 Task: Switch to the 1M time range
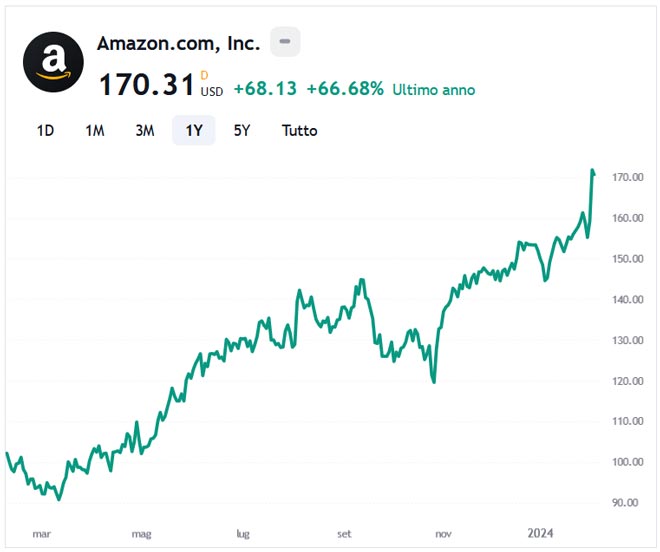[95, 130]
